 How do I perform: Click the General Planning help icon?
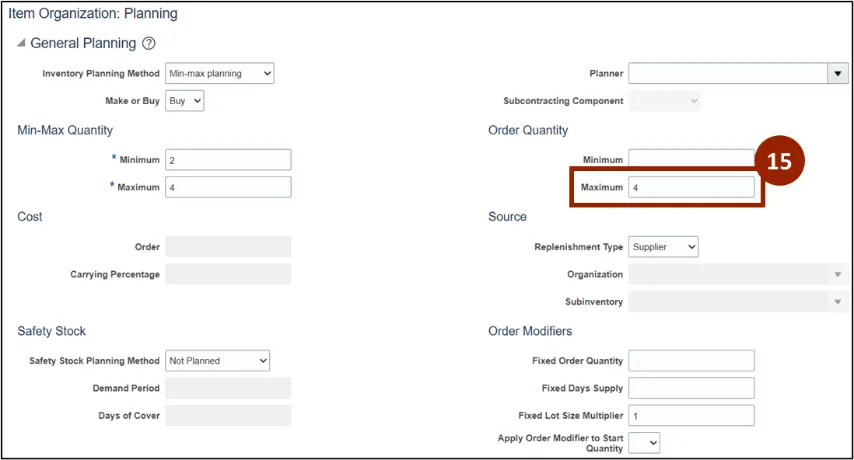(149, 44)
